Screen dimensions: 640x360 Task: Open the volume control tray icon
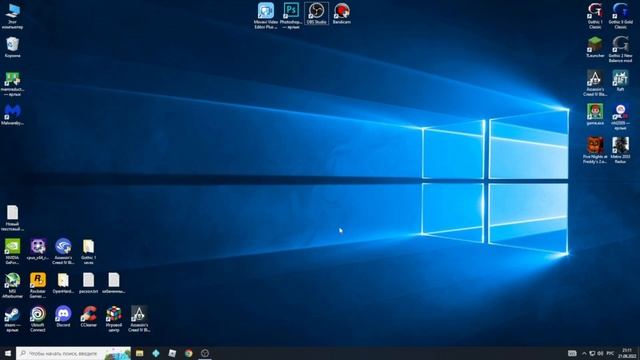[x=600, y=353]
